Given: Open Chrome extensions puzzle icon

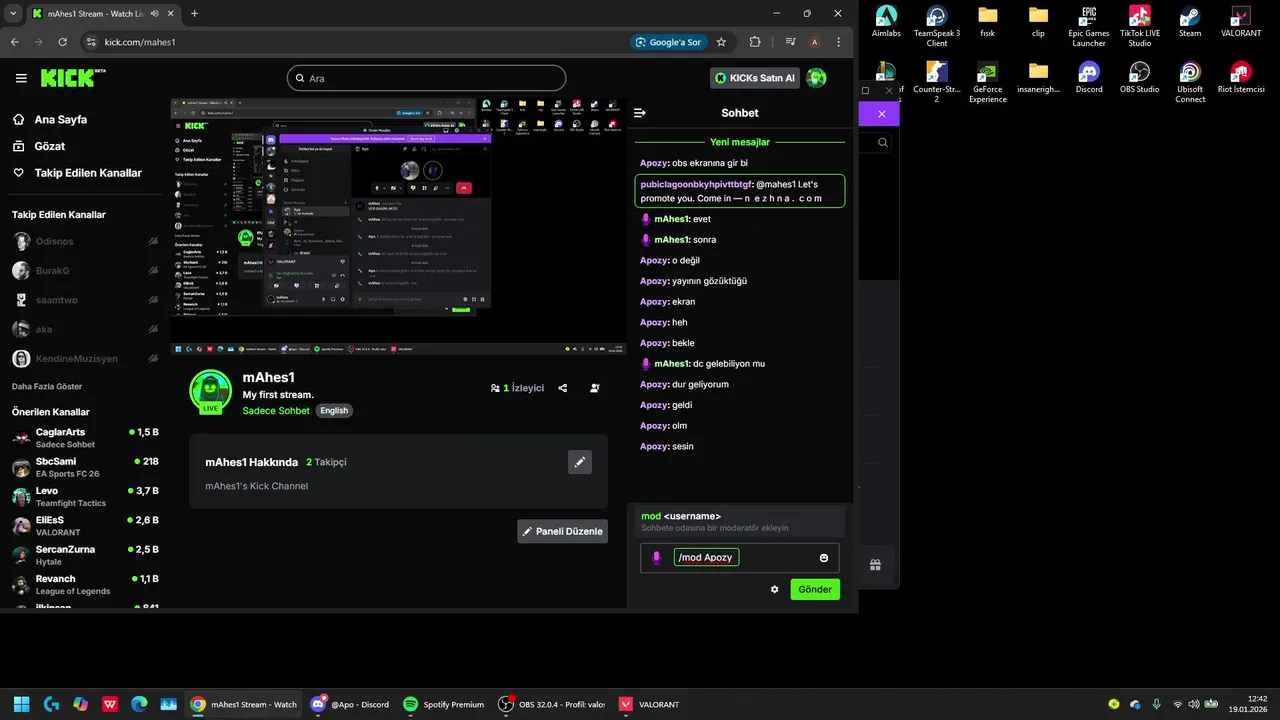Looking at the screenshot, I should click(x=755, y=42).
